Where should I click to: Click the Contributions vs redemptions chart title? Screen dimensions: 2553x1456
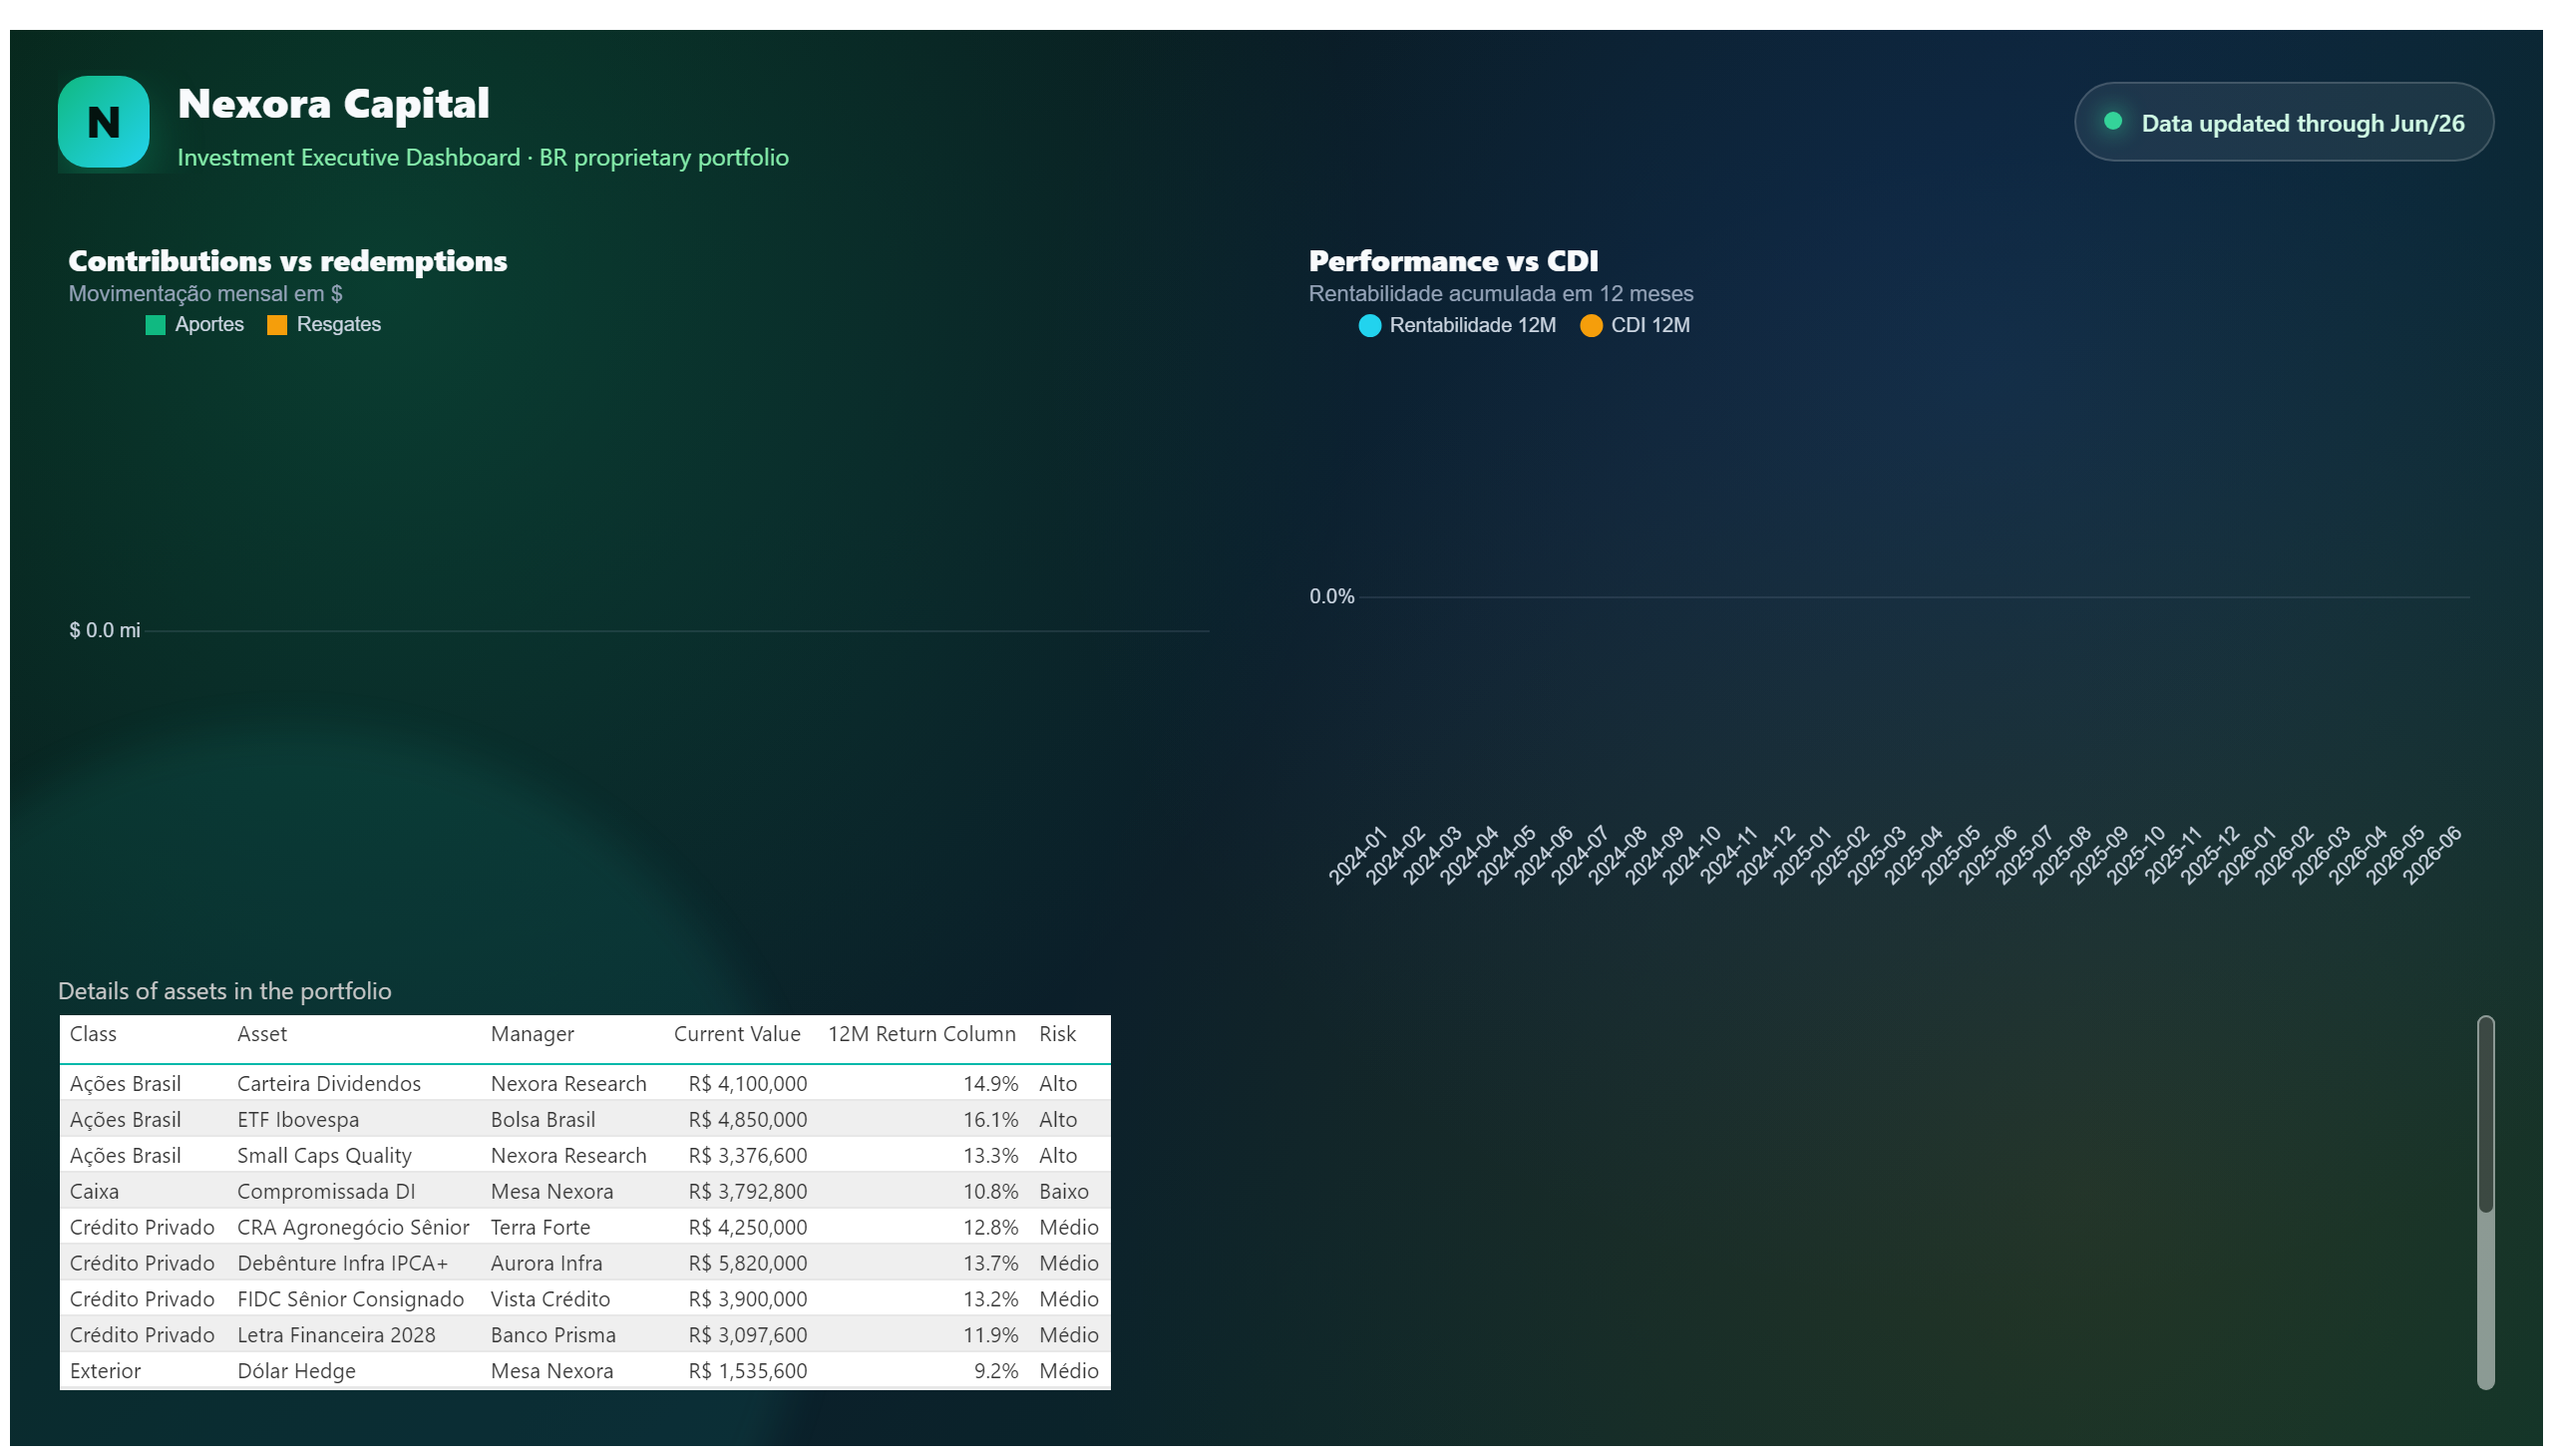288,261
